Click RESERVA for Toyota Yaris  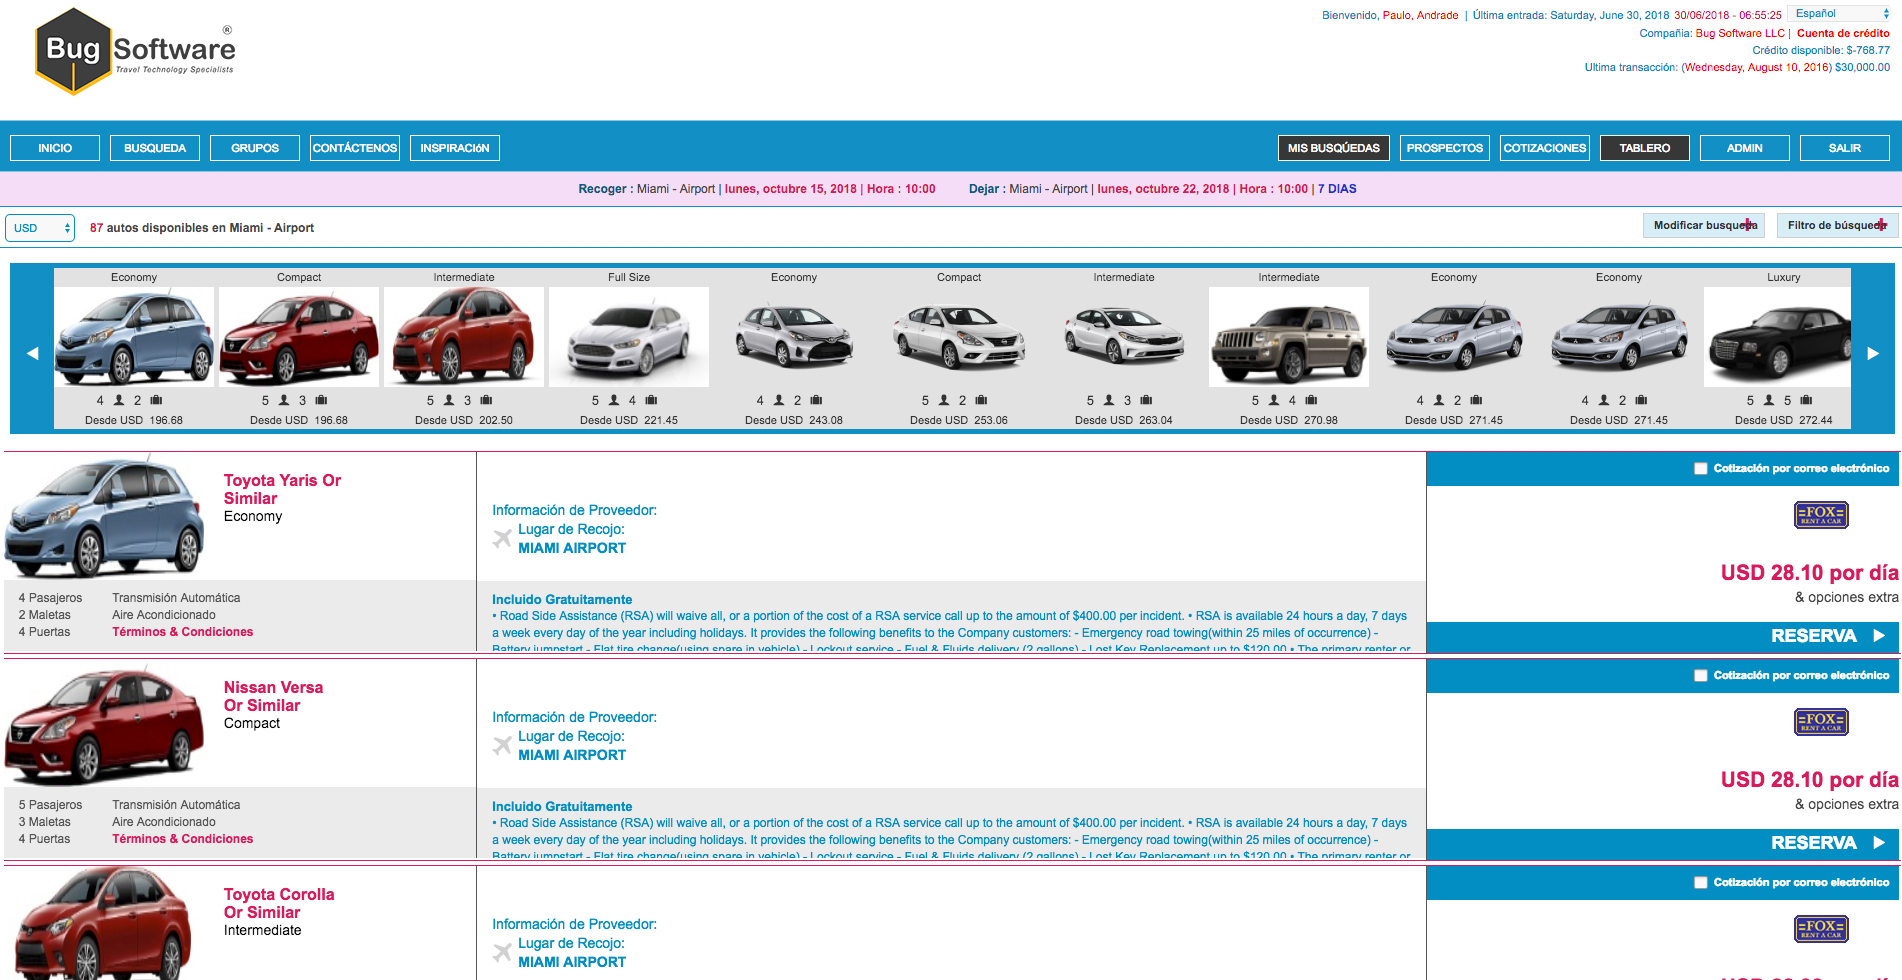tap(1662, 636)
